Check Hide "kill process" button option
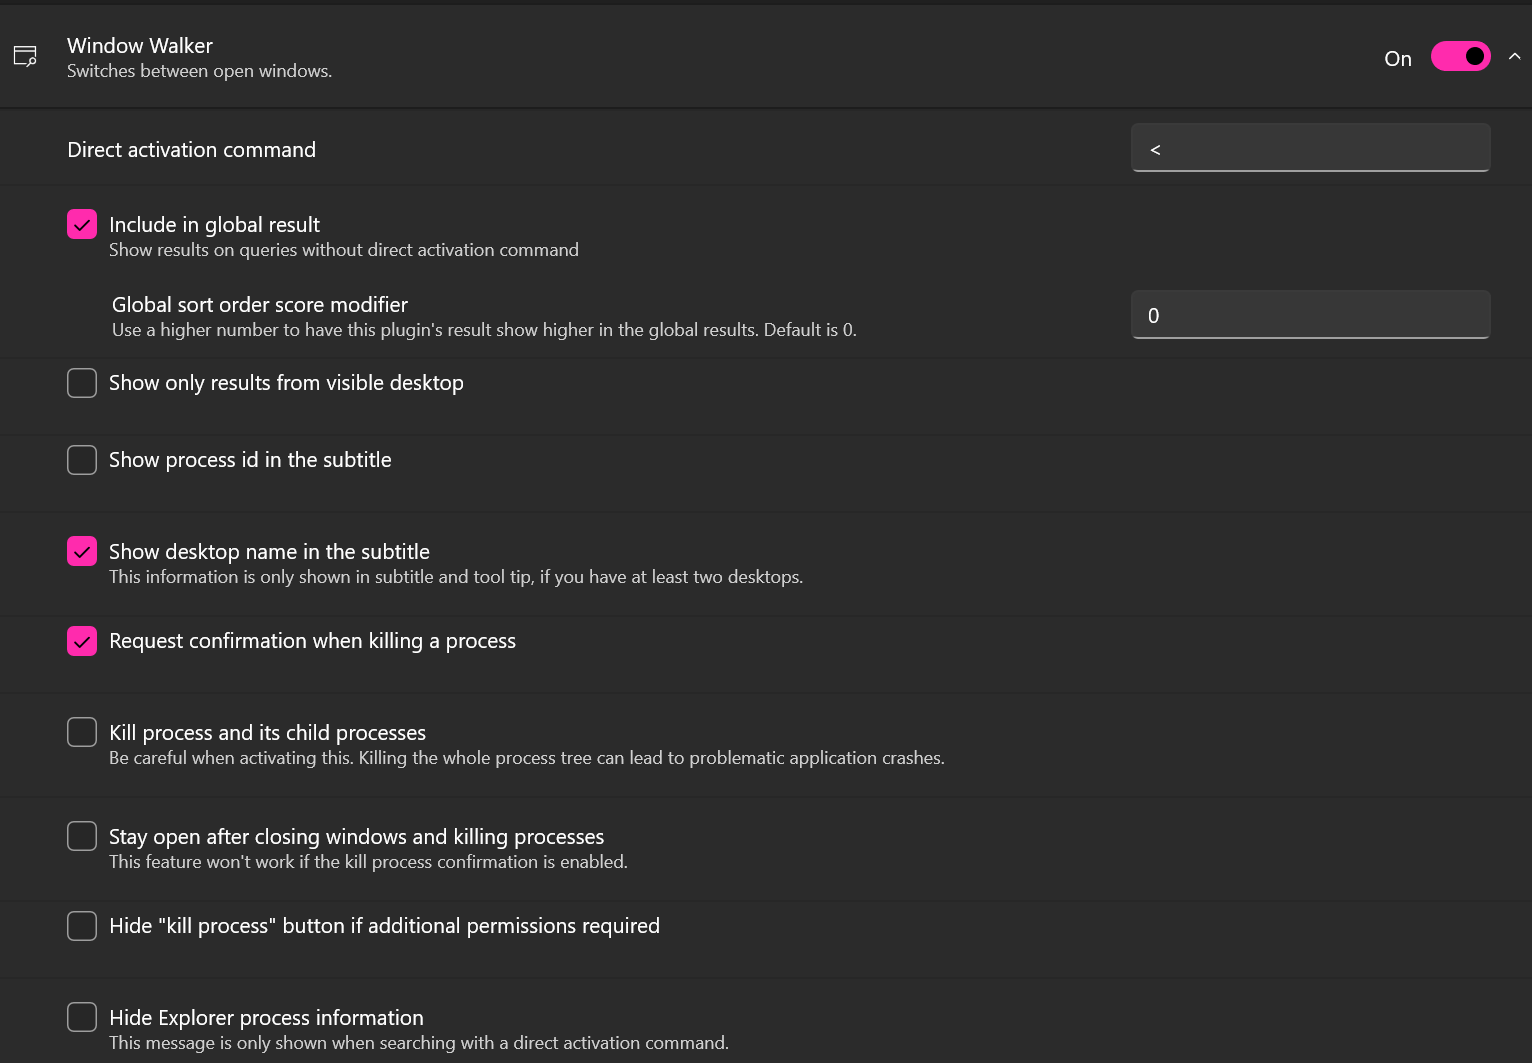The image size is (1532, 1063). point(82,926)
